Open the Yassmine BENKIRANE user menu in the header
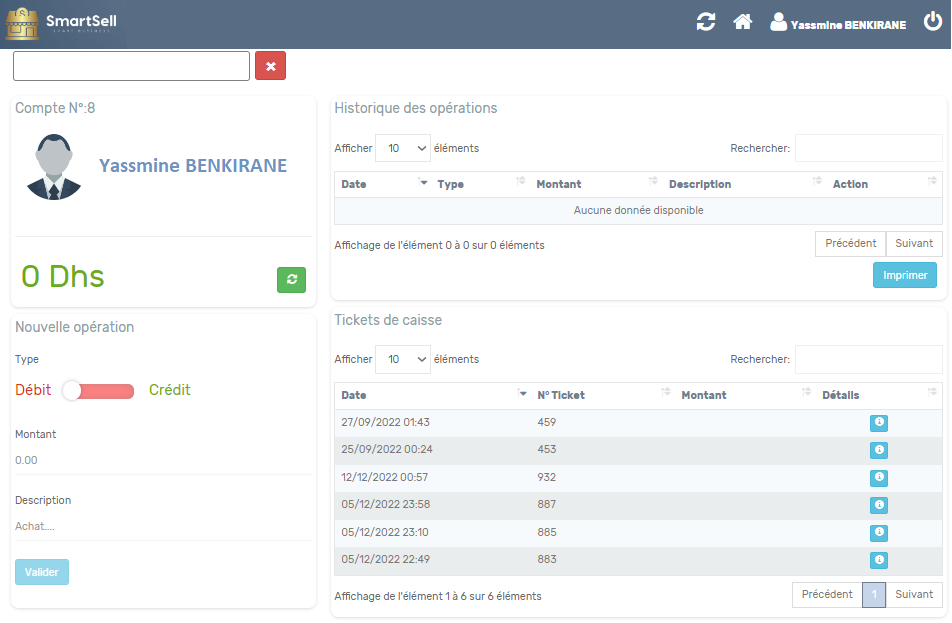952x623 pixels. coord(838,23)
